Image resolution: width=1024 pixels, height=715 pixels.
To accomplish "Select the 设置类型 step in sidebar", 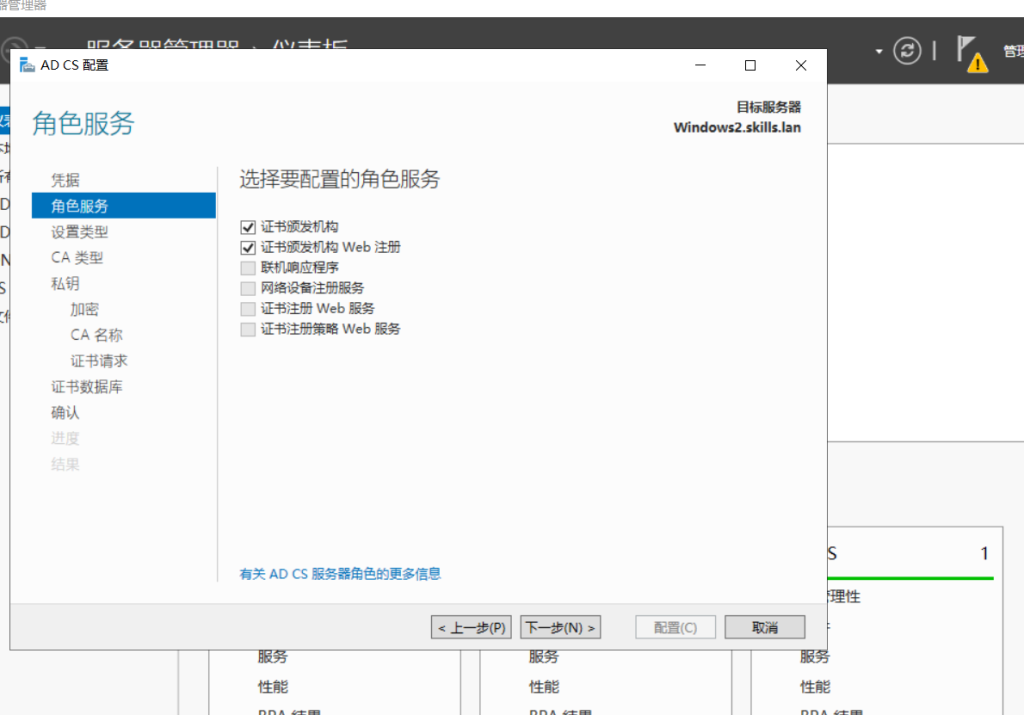I will (80, 232).
